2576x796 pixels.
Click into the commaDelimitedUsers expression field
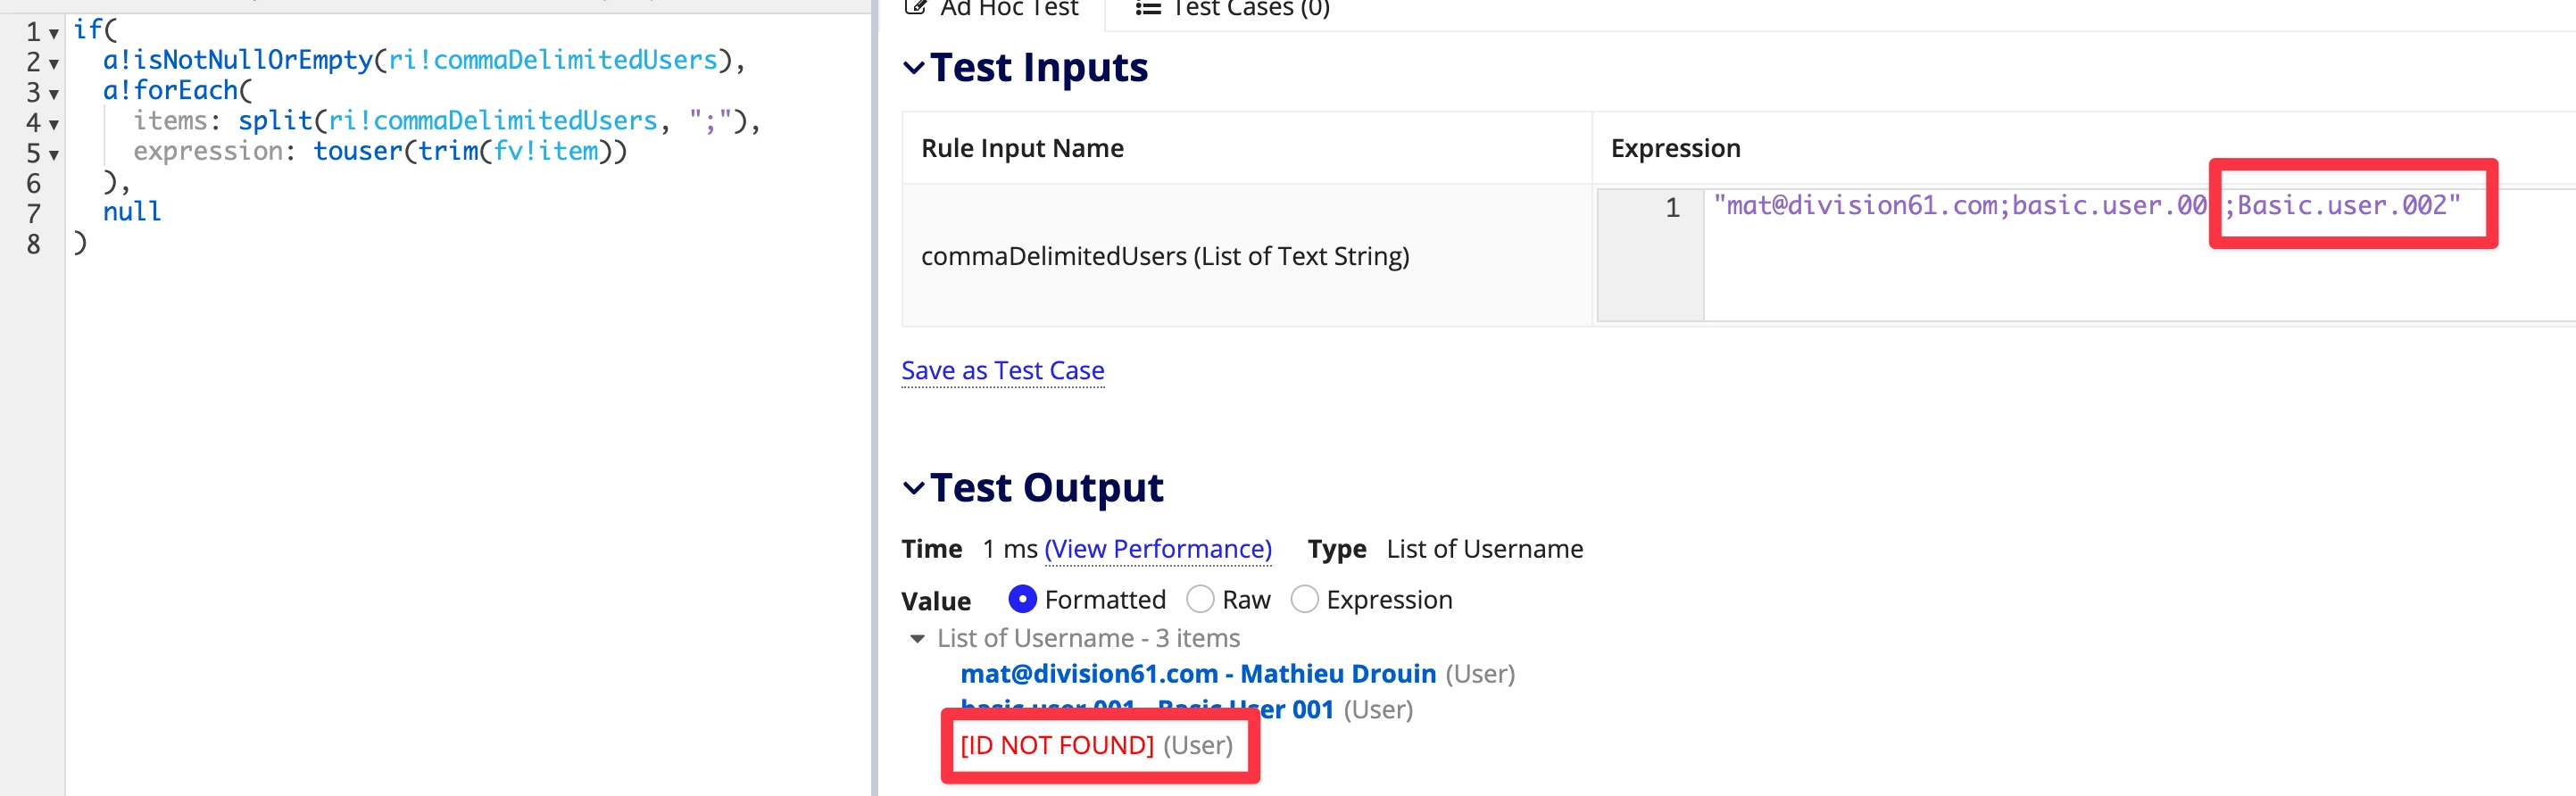(2138, 254)
